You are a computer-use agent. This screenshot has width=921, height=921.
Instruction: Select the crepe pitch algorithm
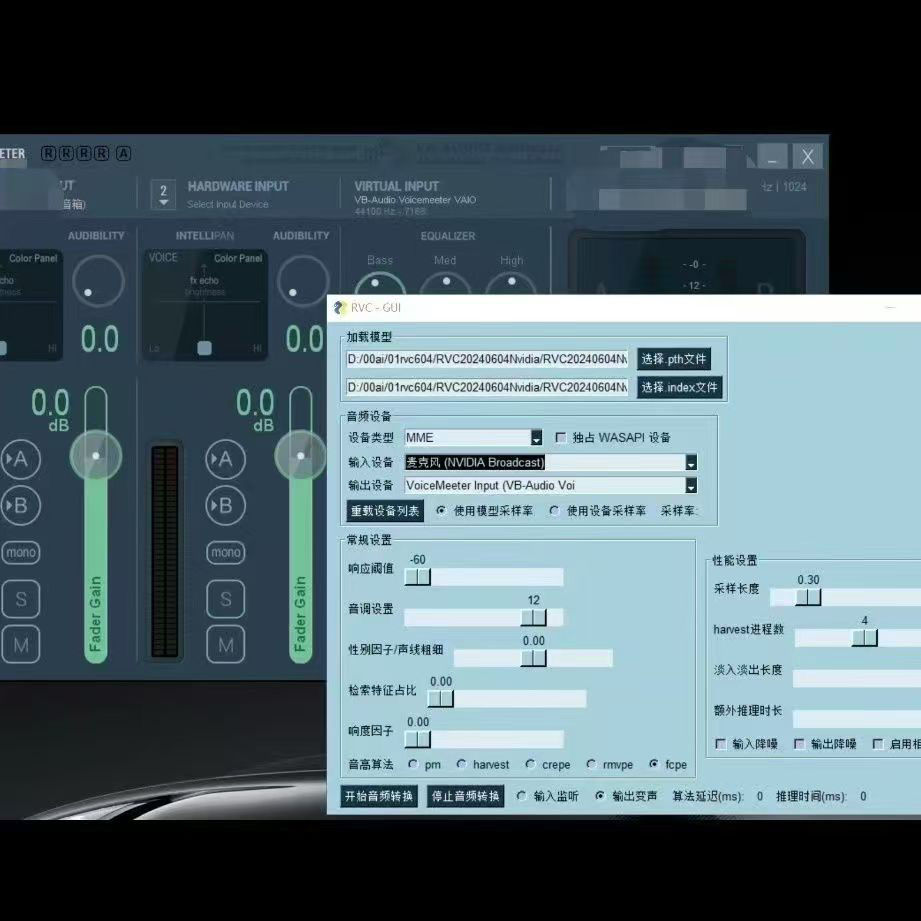(x=530, y=764)
